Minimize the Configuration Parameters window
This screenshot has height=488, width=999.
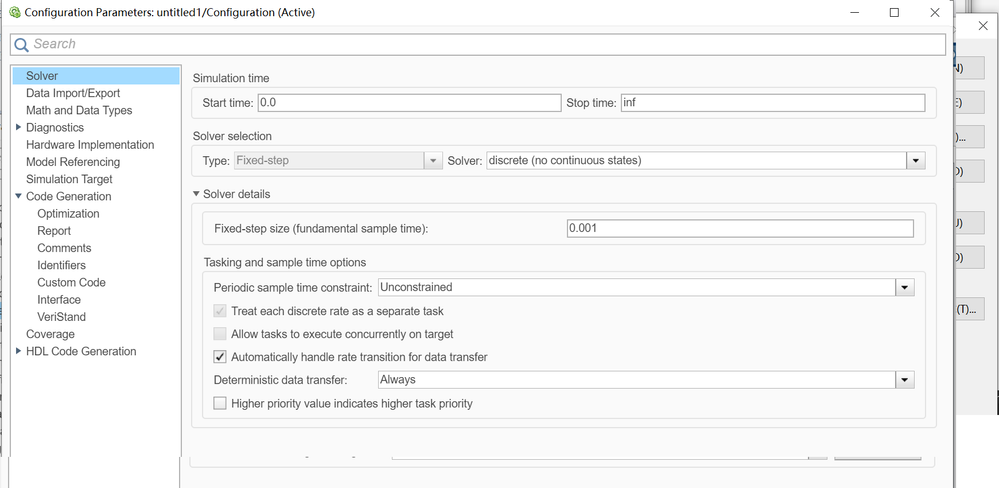click(853, 13)
